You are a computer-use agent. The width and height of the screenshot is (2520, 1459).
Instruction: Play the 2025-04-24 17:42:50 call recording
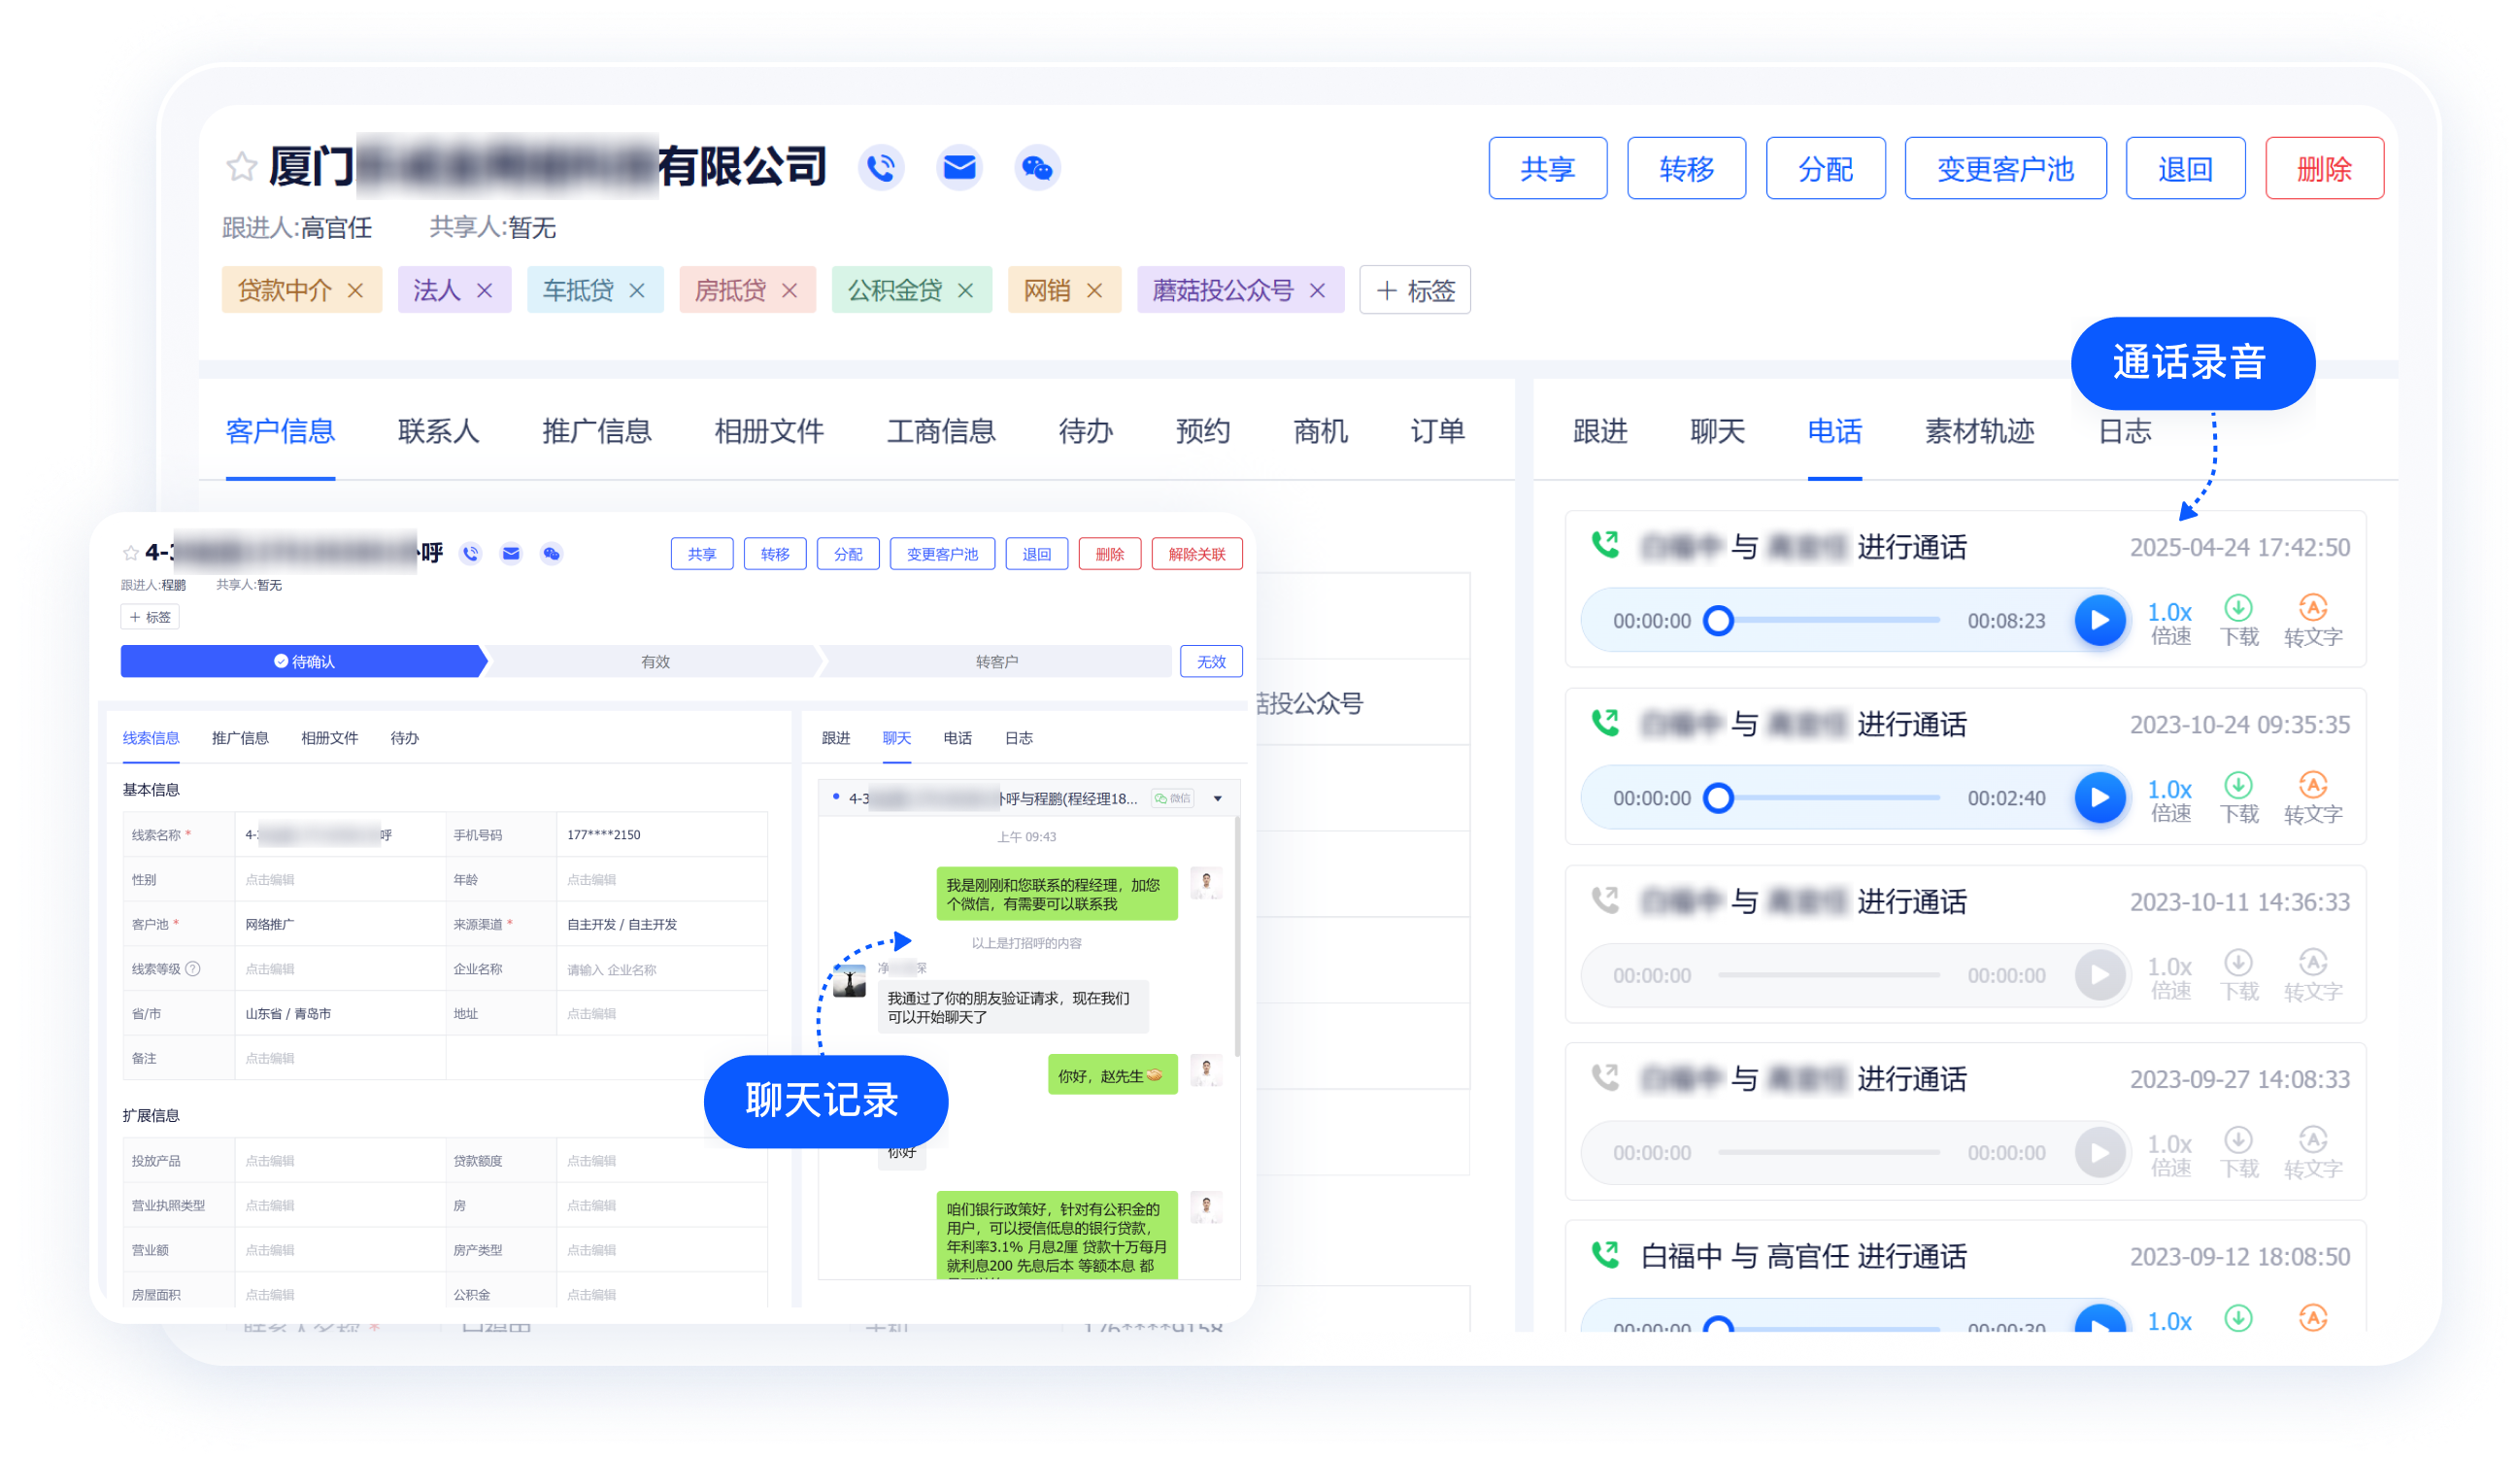pos(2099,621)
